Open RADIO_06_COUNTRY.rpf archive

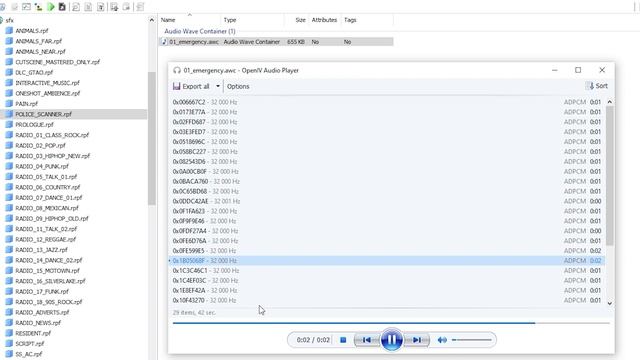[x=48, y=187]
